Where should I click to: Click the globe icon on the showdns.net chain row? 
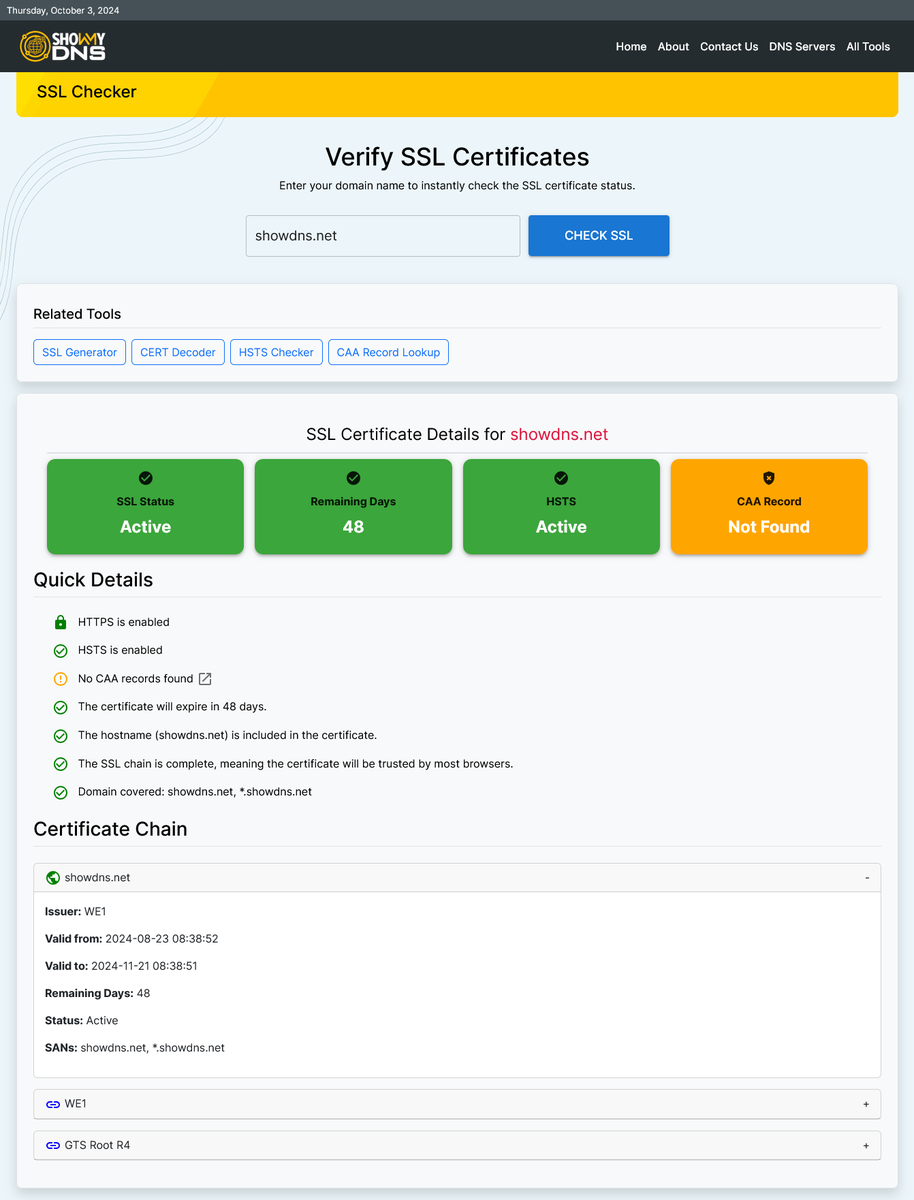(x=53, y=878)
